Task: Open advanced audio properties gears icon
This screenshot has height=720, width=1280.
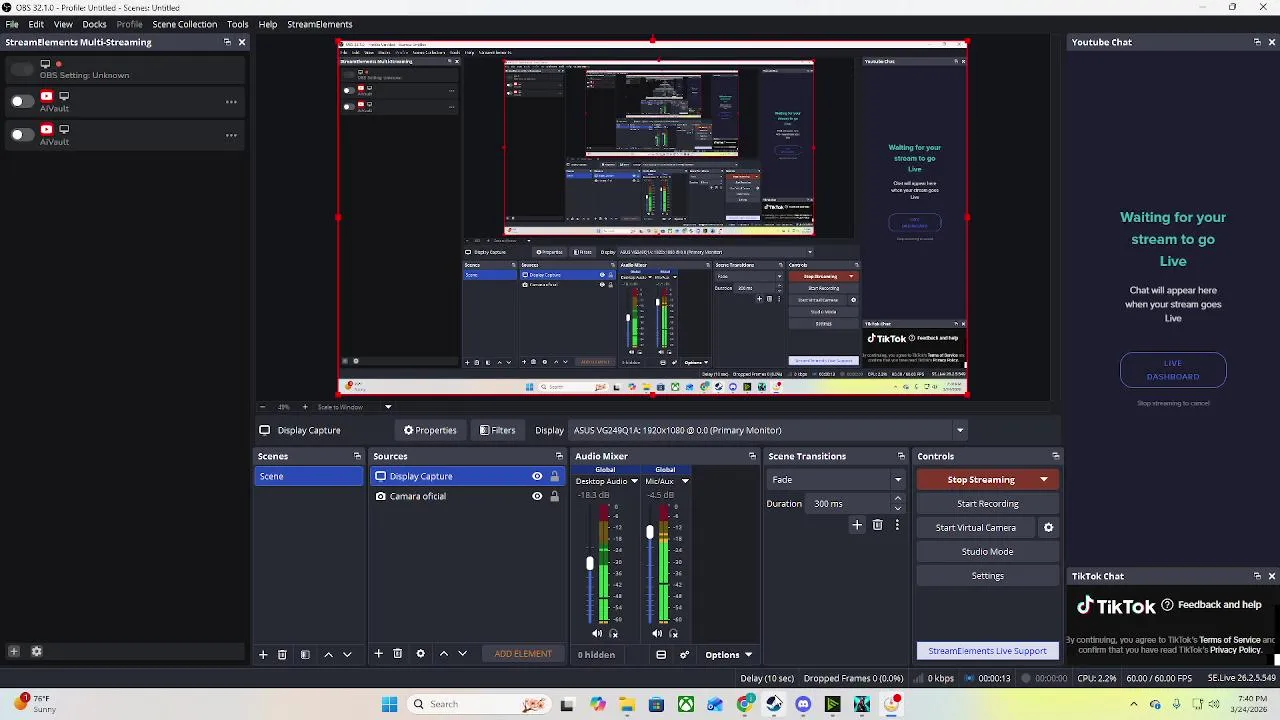Action: (x=685, y=655)
